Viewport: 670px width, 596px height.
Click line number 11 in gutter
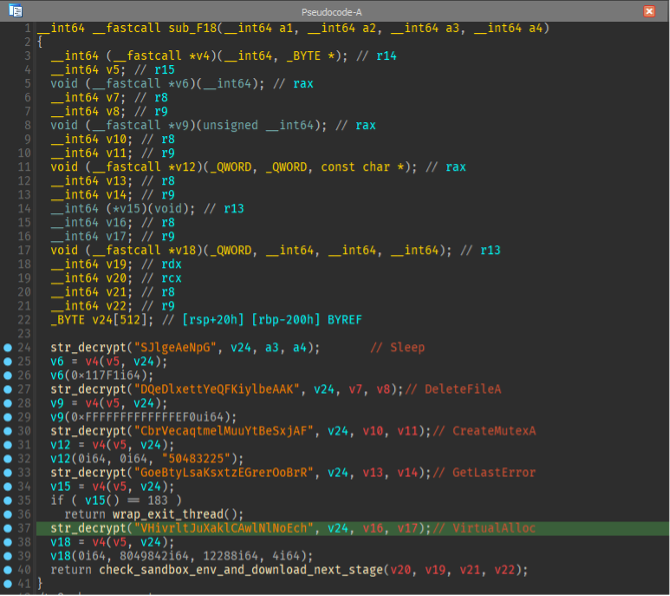pyautogui.click(x=24, y=167)
